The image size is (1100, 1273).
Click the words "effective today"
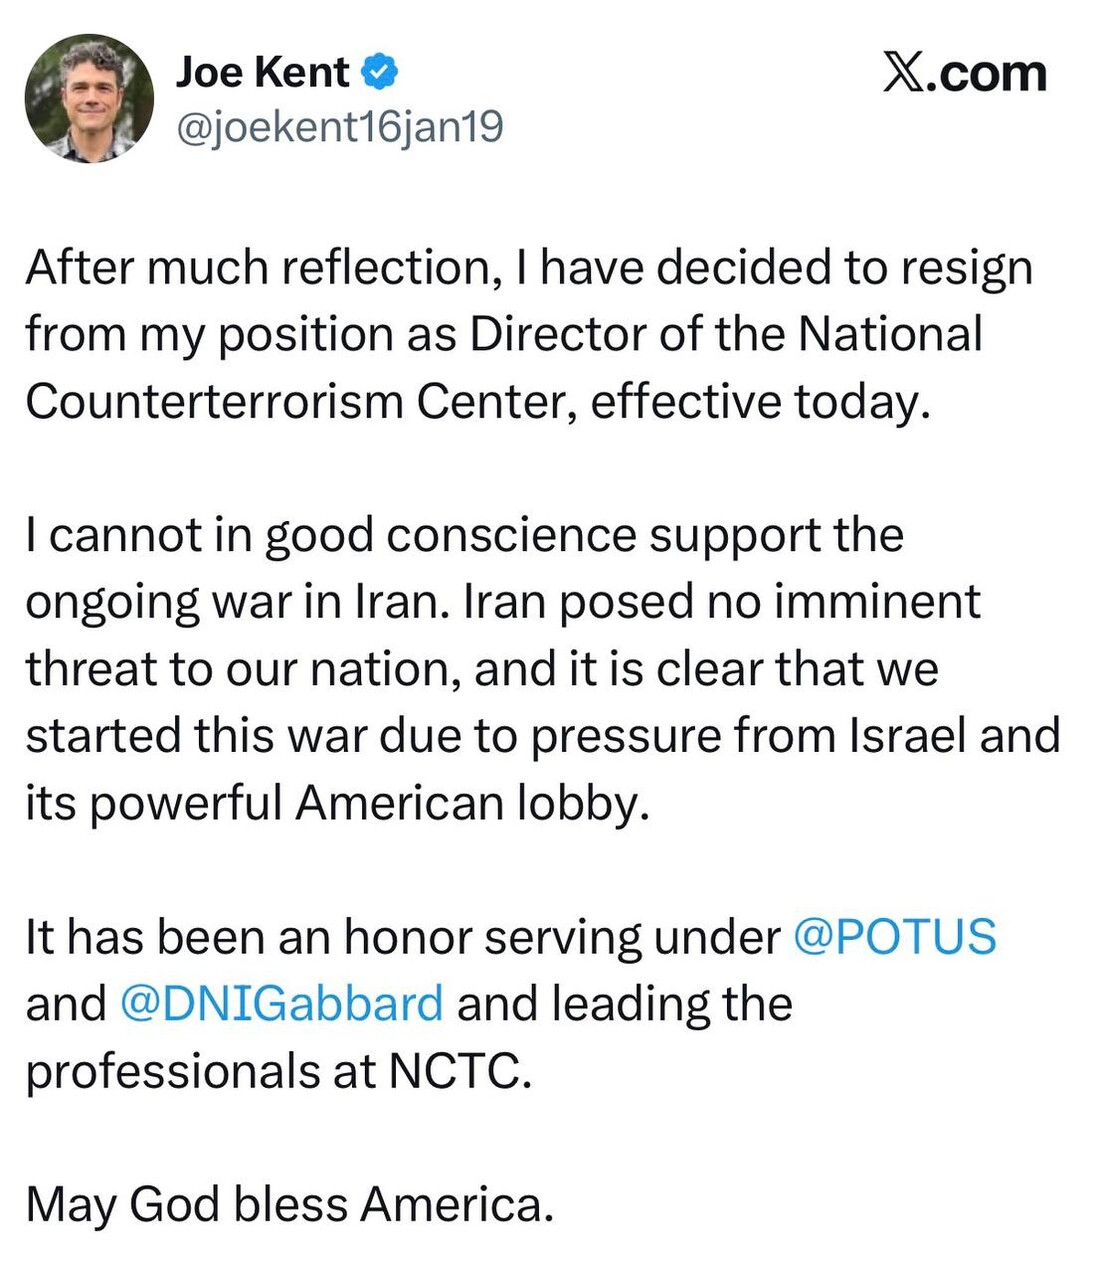[752, 401]
